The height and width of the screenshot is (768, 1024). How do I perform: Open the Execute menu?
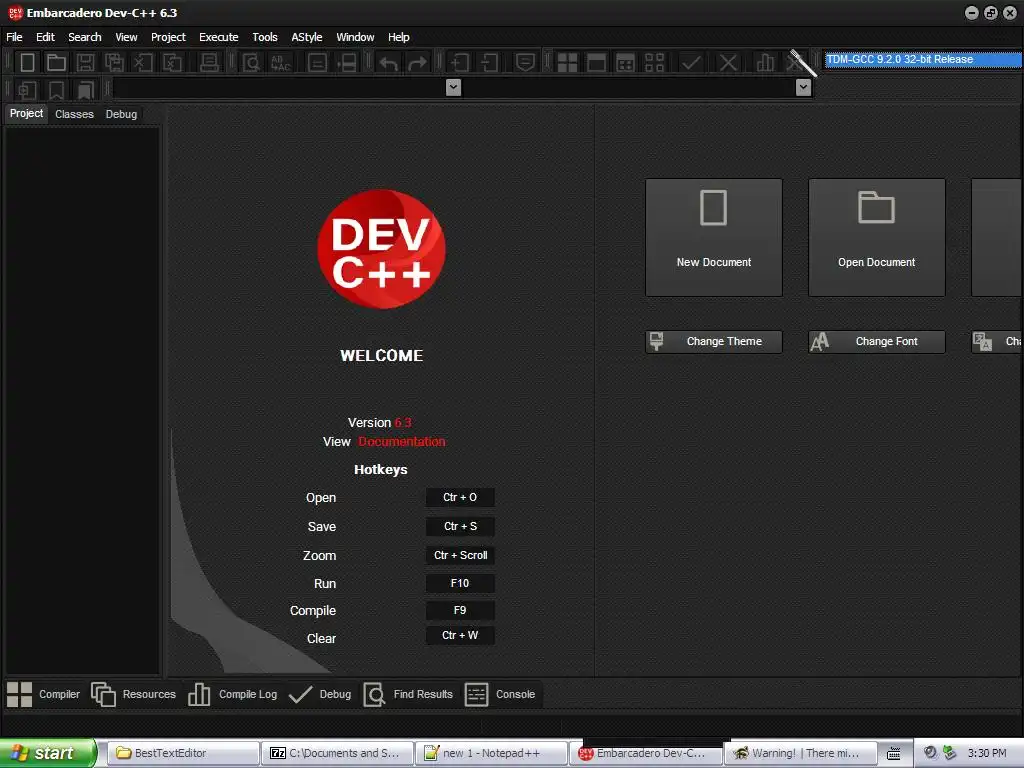[x=219, y=37]
